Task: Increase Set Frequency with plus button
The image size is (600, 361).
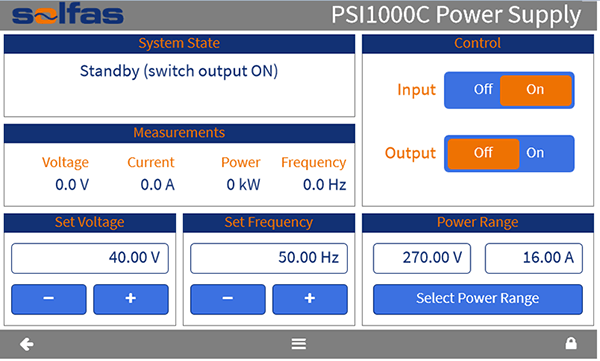Action: click(310, 299)
